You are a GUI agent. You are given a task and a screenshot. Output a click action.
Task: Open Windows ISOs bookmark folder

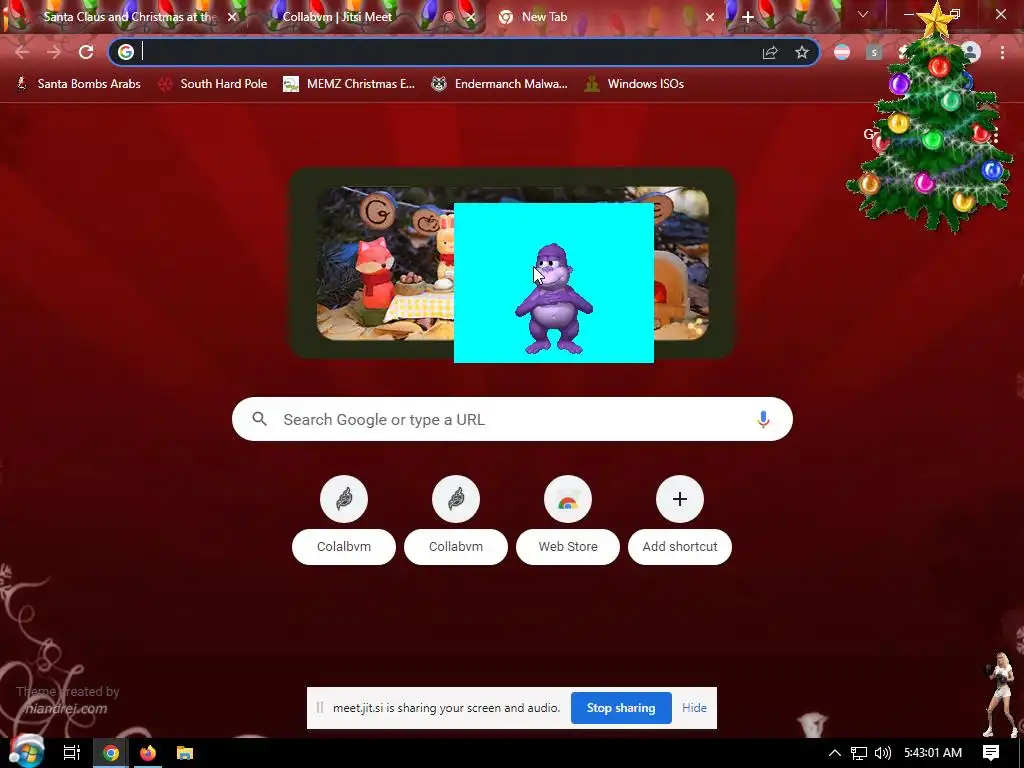(x=634, y=84)
